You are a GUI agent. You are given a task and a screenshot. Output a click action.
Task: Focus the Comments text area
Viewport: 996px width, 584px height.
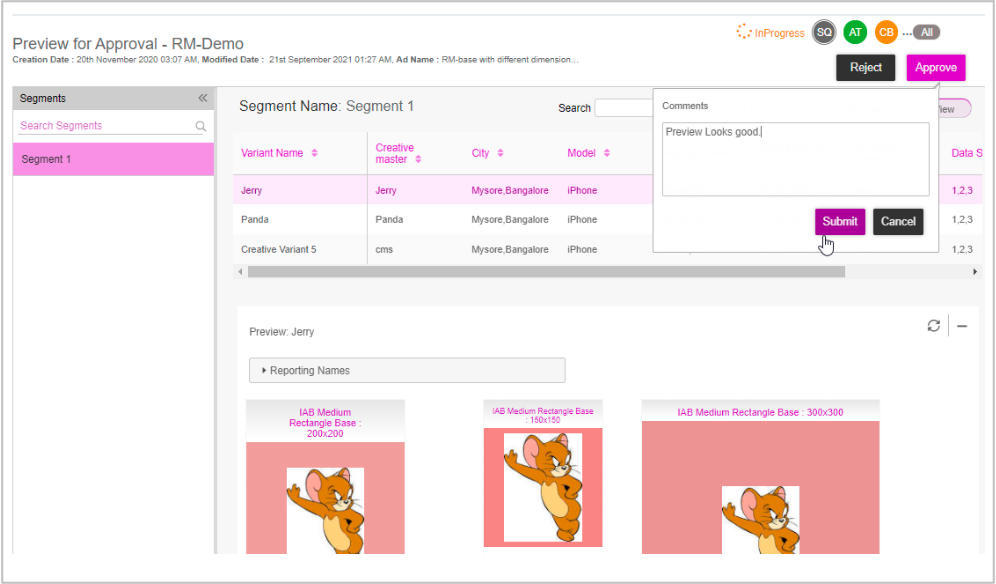[795, 159]
